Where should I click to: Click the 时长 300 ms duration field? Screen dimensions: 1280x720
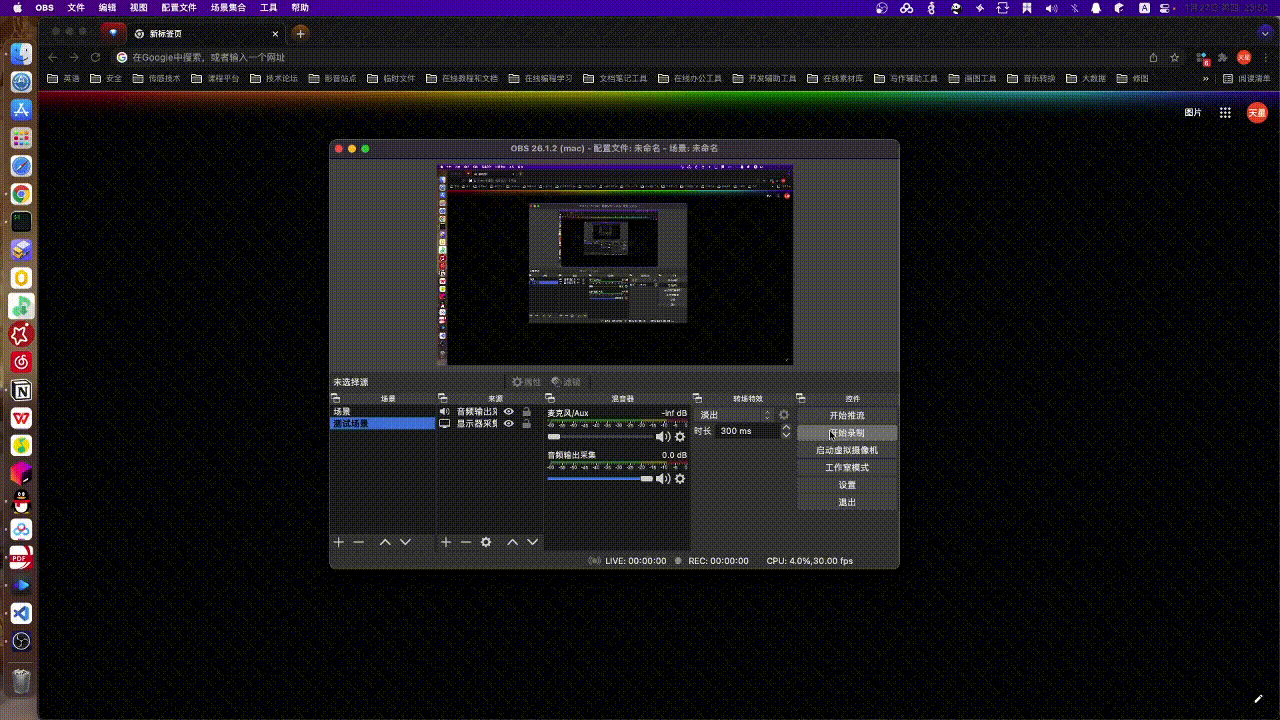[x=747, y=431]
